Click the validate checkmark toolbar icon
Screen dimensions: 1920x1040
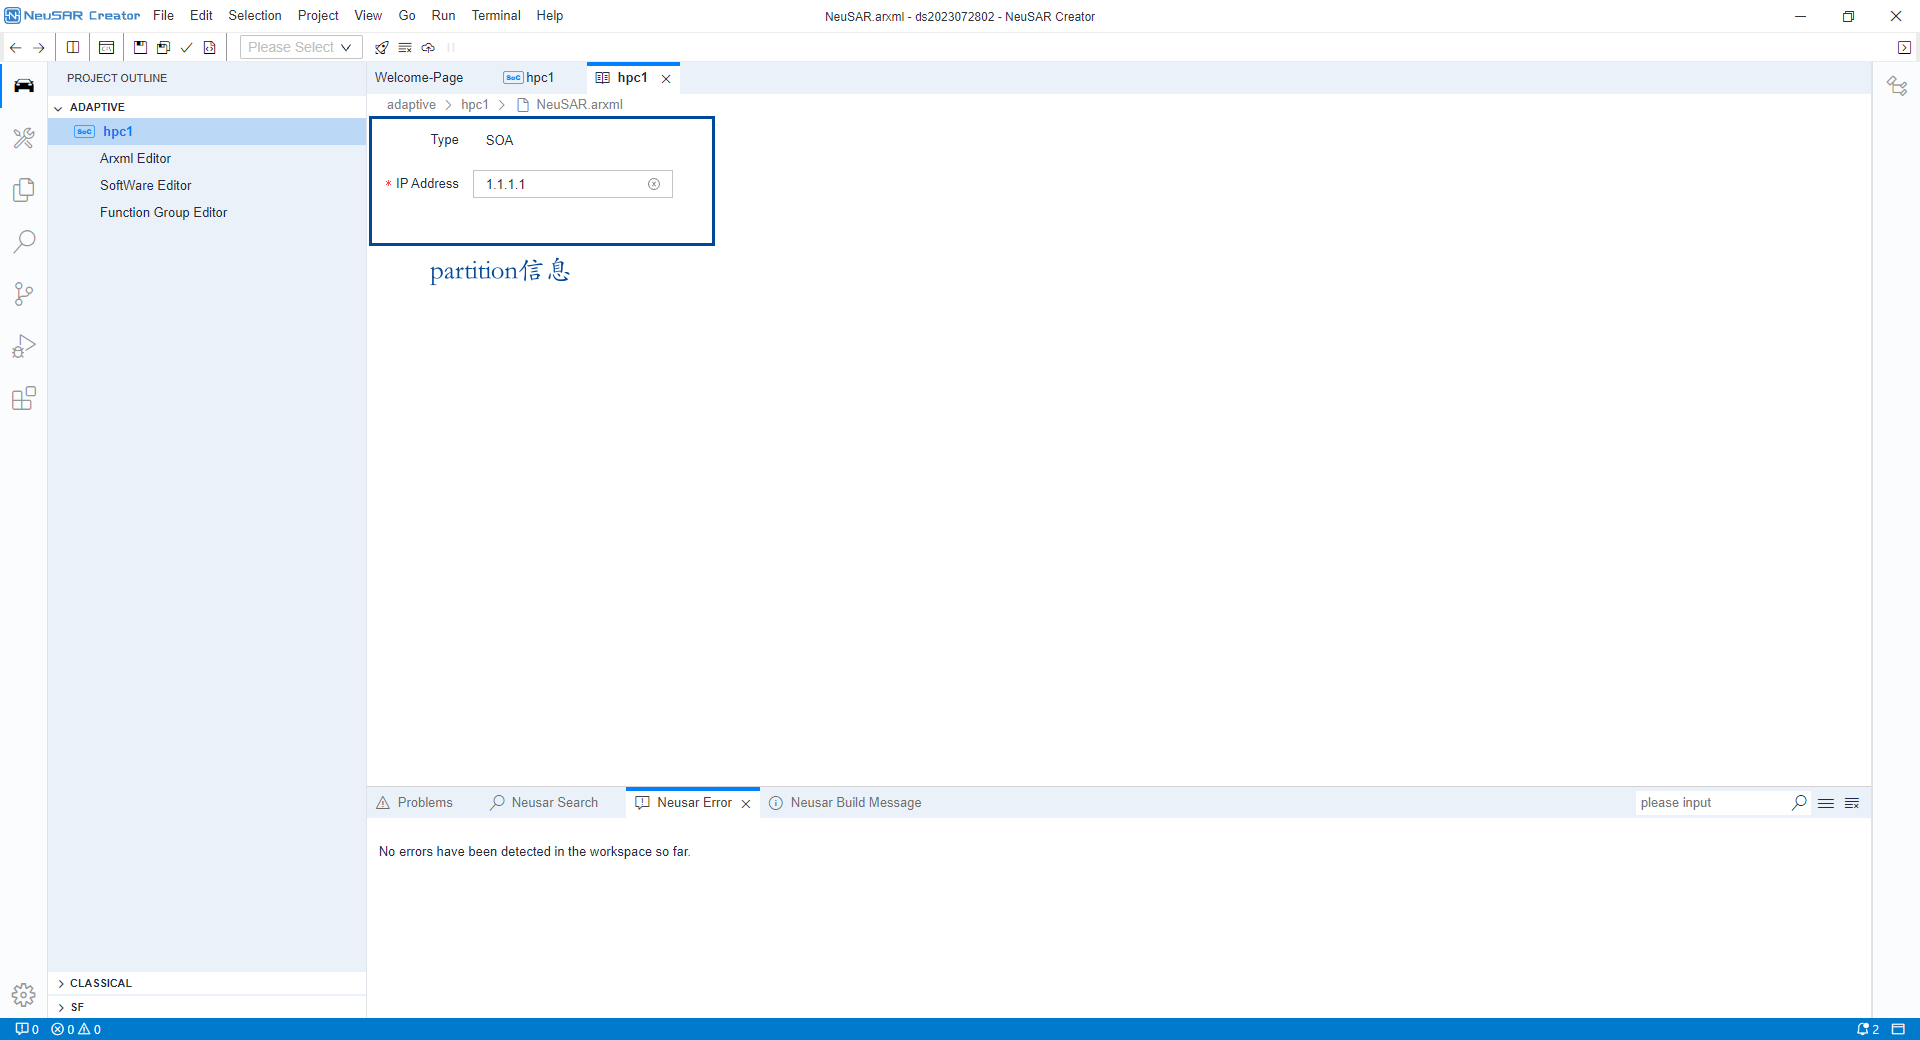(x=186, y=47)
